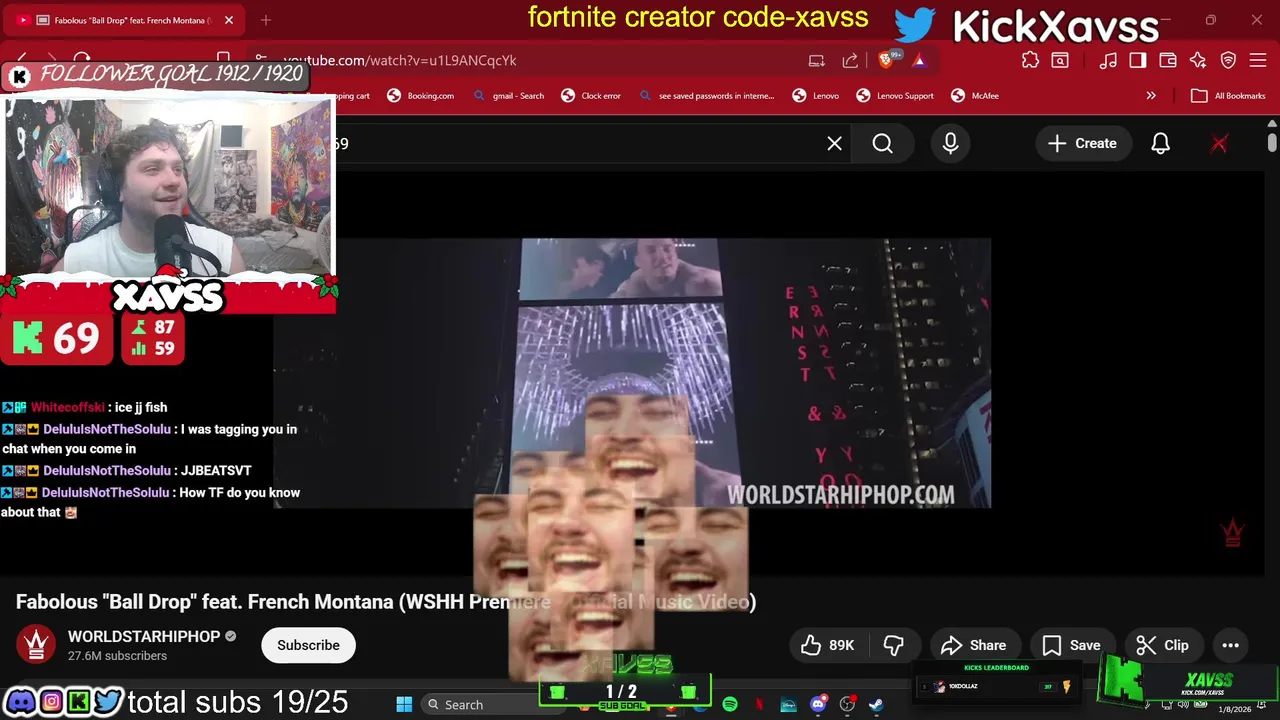The height and width of the screenshot is (720, 1280).
Task: Open Spotify from the taskbar
Action: click(x=730, y=705)
